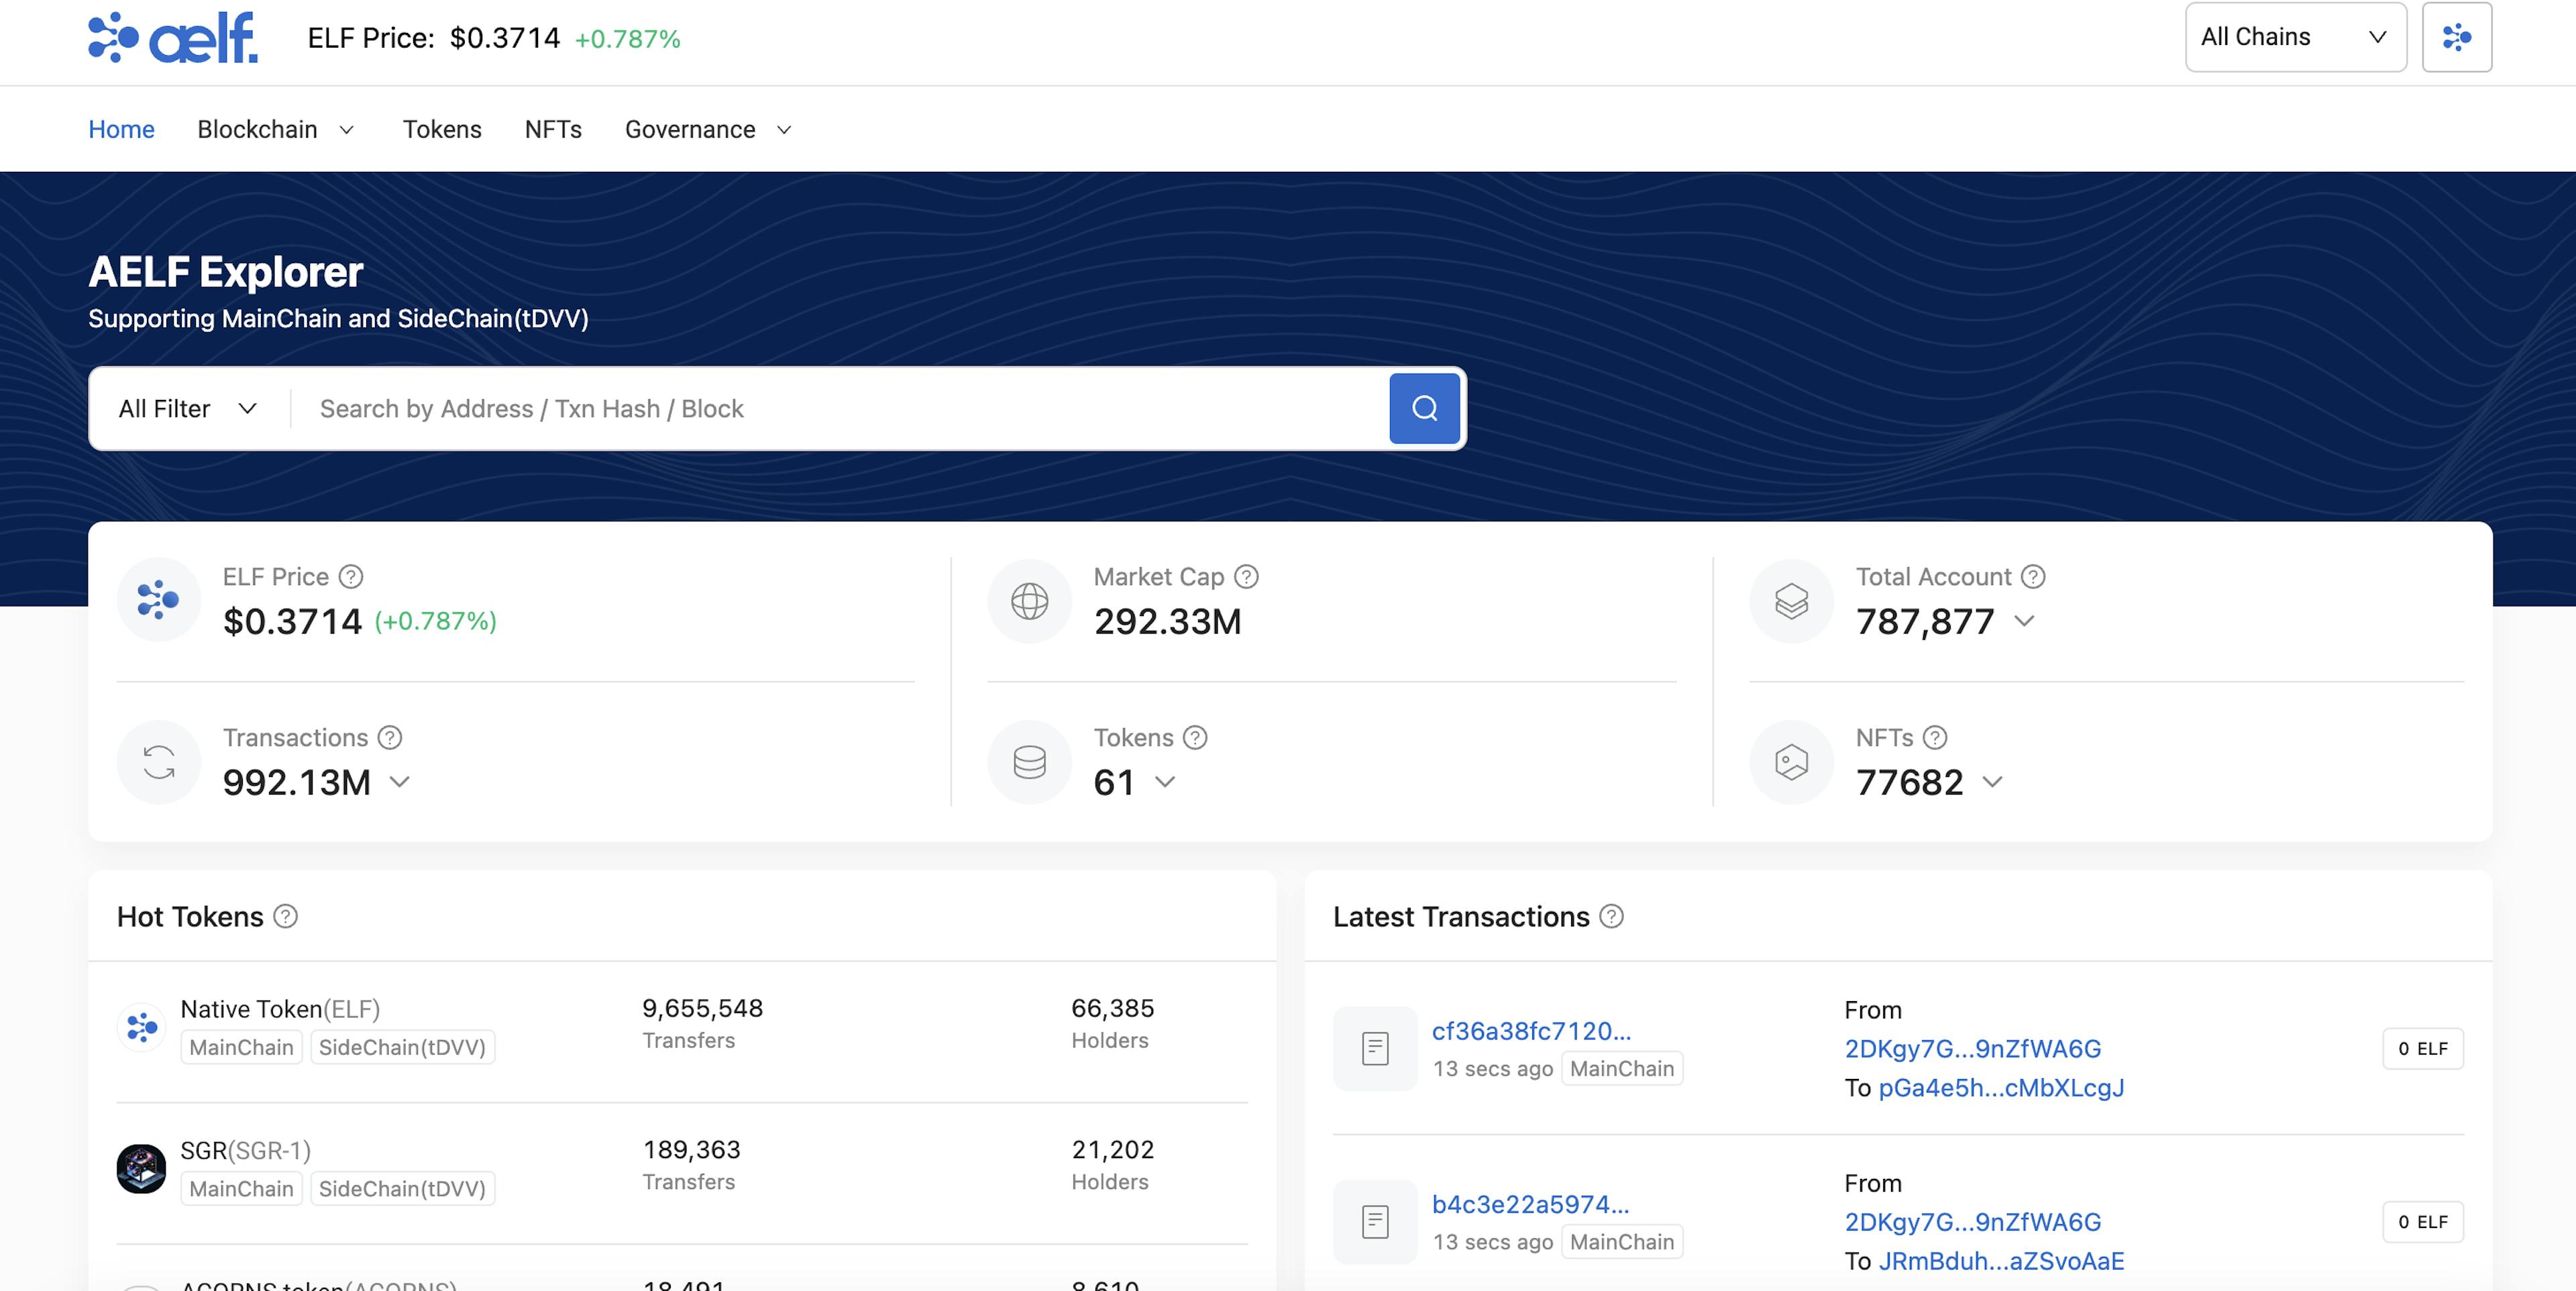Image resolution: width=2576 pixels, height=1291 pixels.
Task: Click the aelf logo in header
Action: pos(173,38)
